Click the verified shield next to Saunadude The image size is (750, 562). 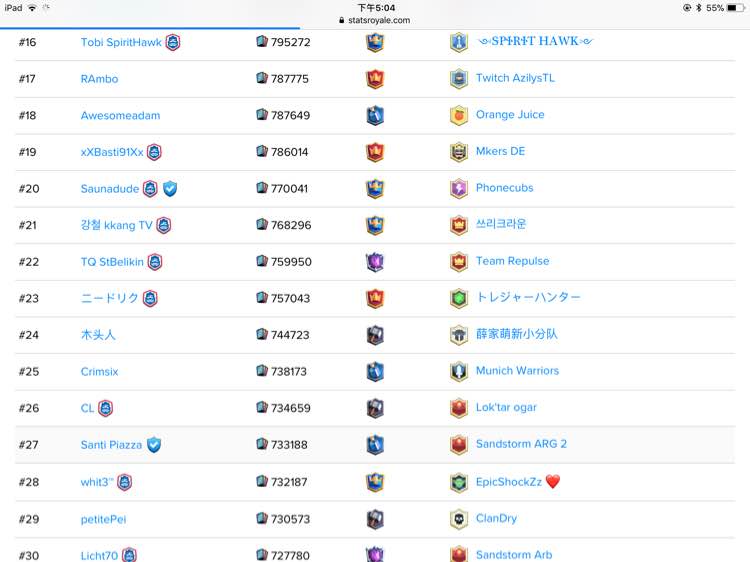(x=170, y=189)
